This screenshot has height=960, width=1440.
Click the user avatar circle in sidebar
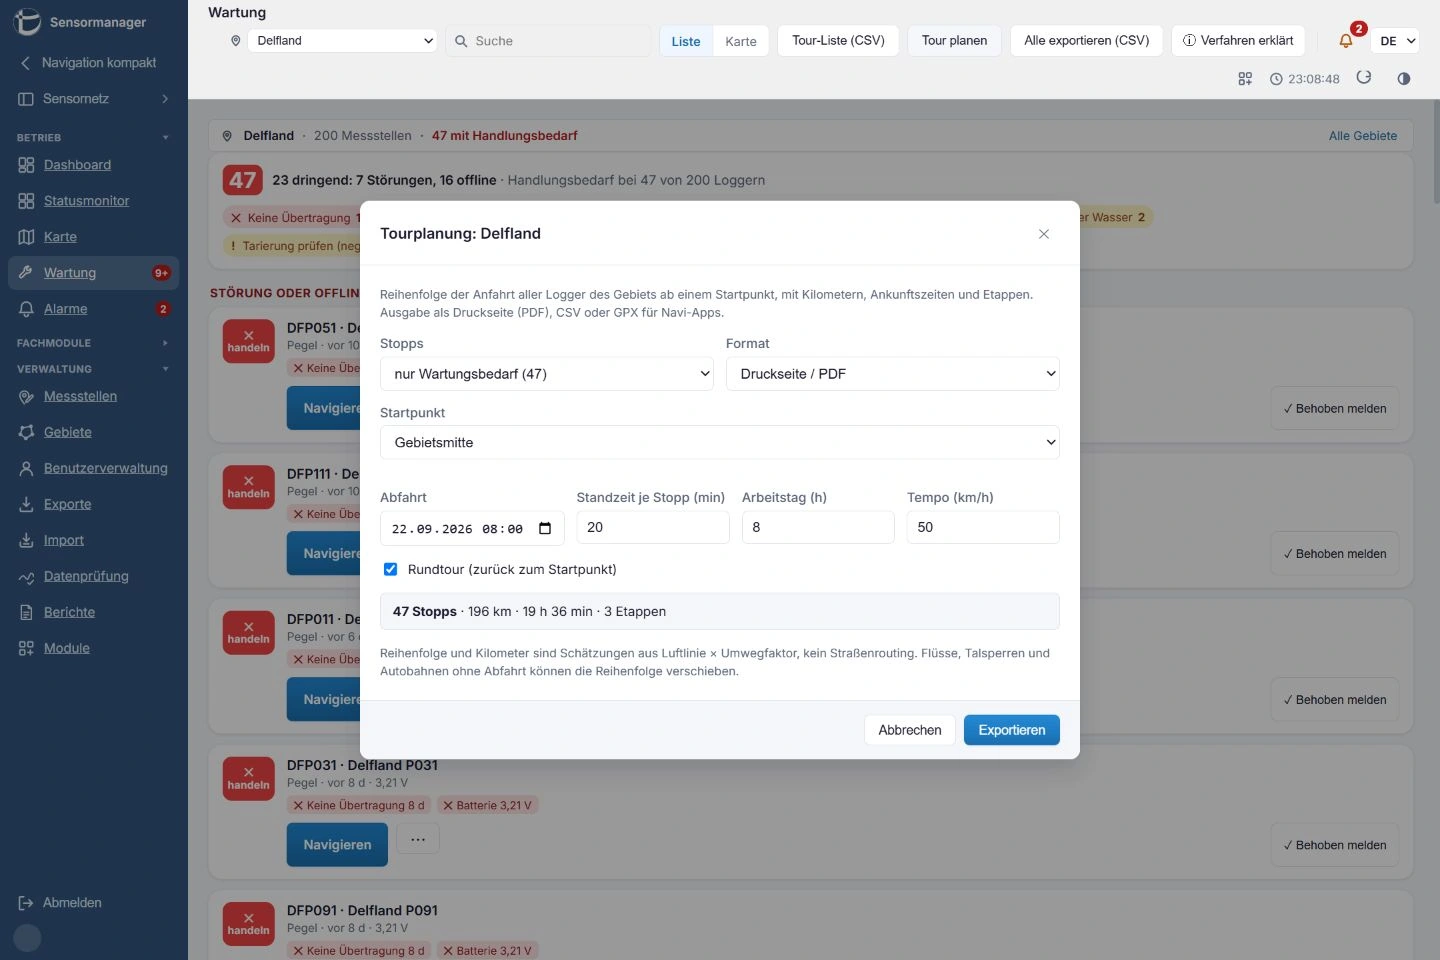[x=27, y=938]
